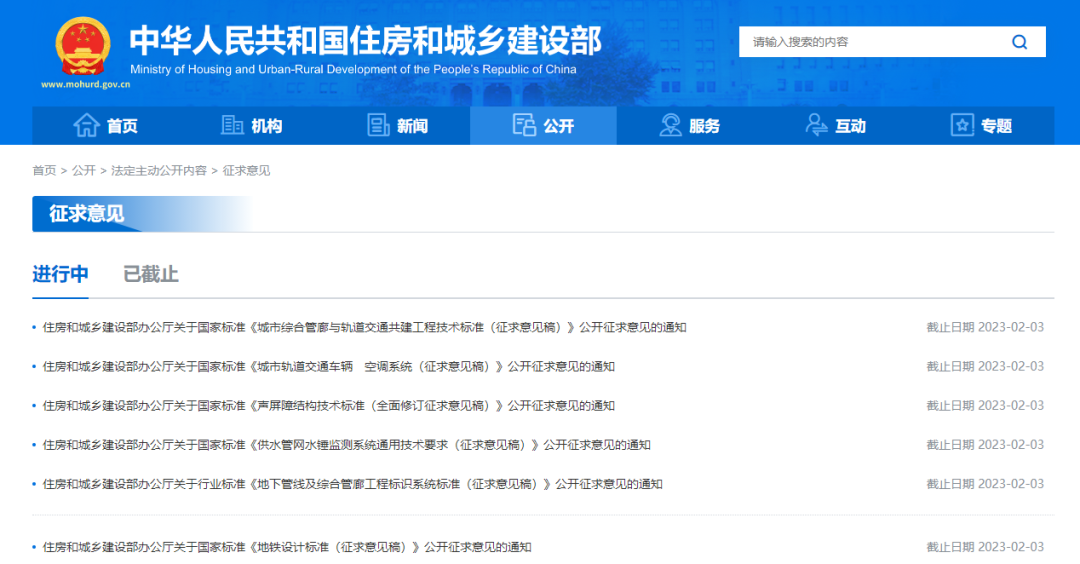The height and width of the screenshot is (564, 1080).
Task: Click the person-arrows icon beside 互动
Action: coord(816,125)
